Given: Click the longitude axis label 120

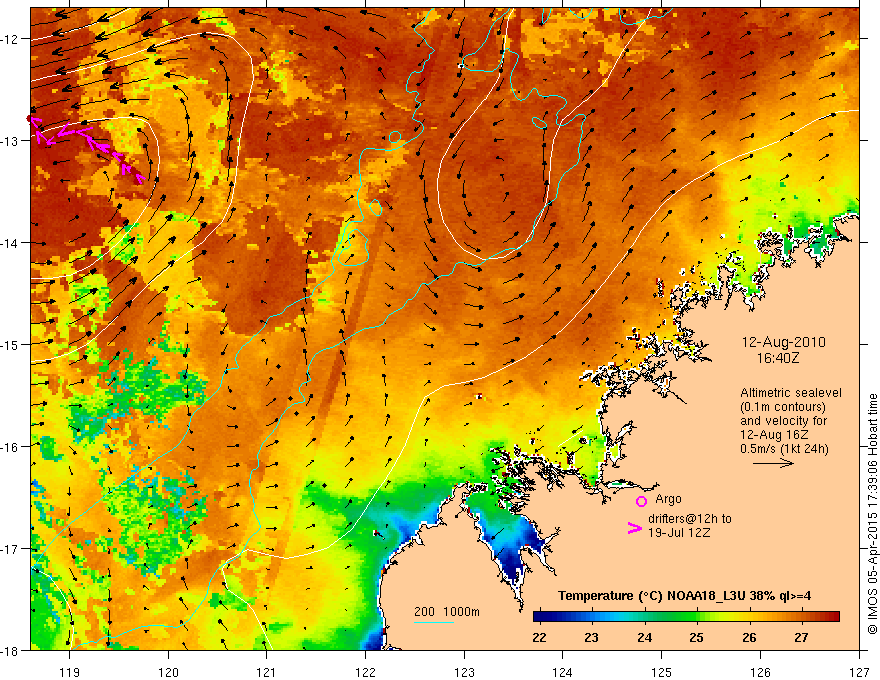Looking at the screenshot, I should pyautogui.click(x=168, y=672).
